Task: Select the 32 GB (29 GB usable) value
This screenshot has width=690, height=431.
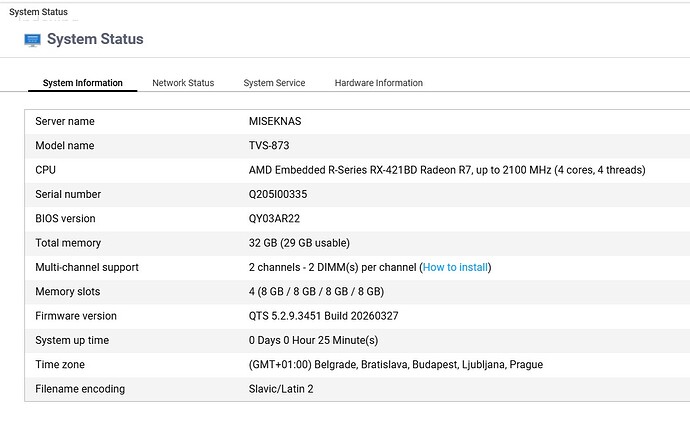Action: point(299,243)
